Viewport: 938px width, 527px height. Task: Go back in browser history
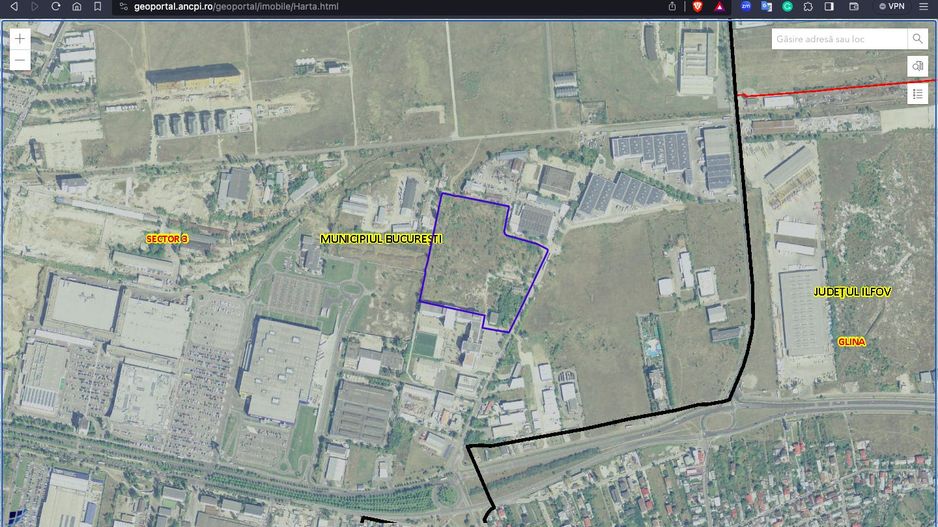pos(14,7)
